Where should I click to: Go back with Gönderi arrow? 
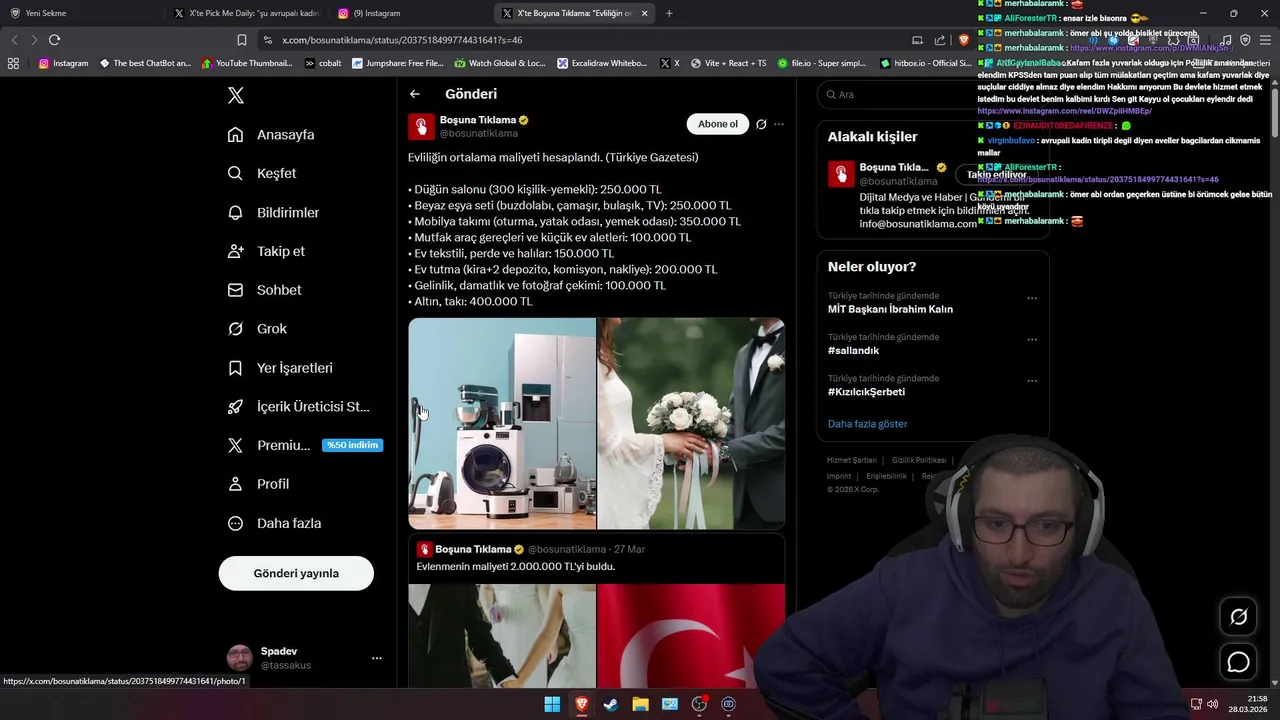point(415,94)
